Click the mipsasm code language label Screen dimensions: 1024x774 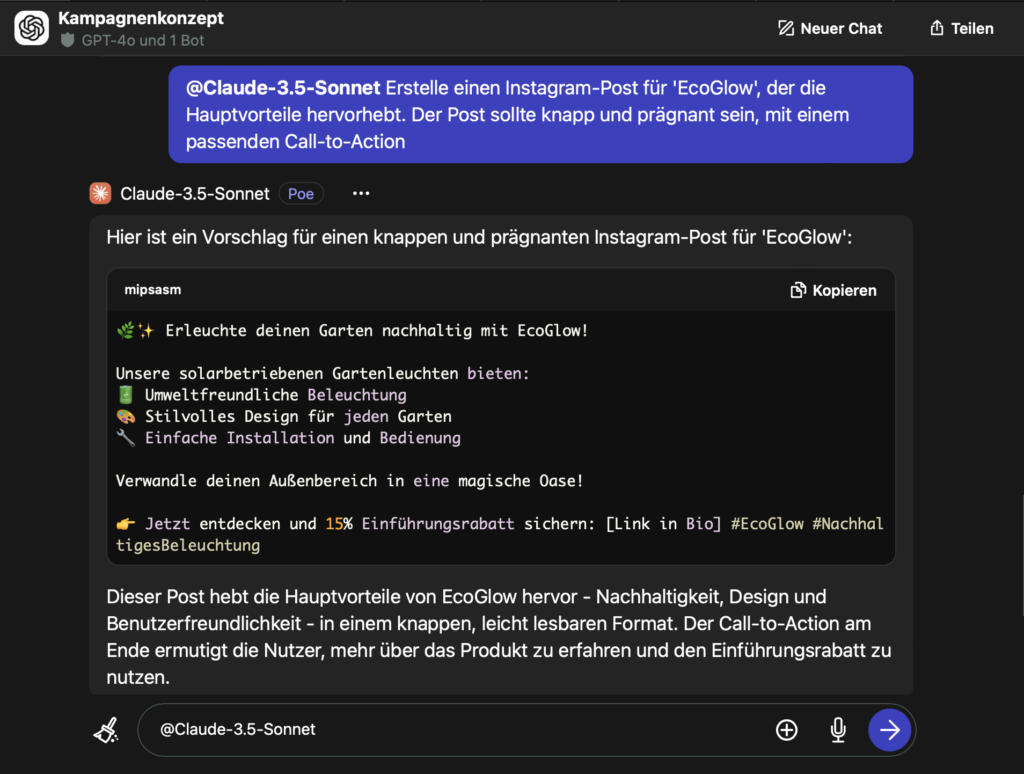tap(153, 290)
